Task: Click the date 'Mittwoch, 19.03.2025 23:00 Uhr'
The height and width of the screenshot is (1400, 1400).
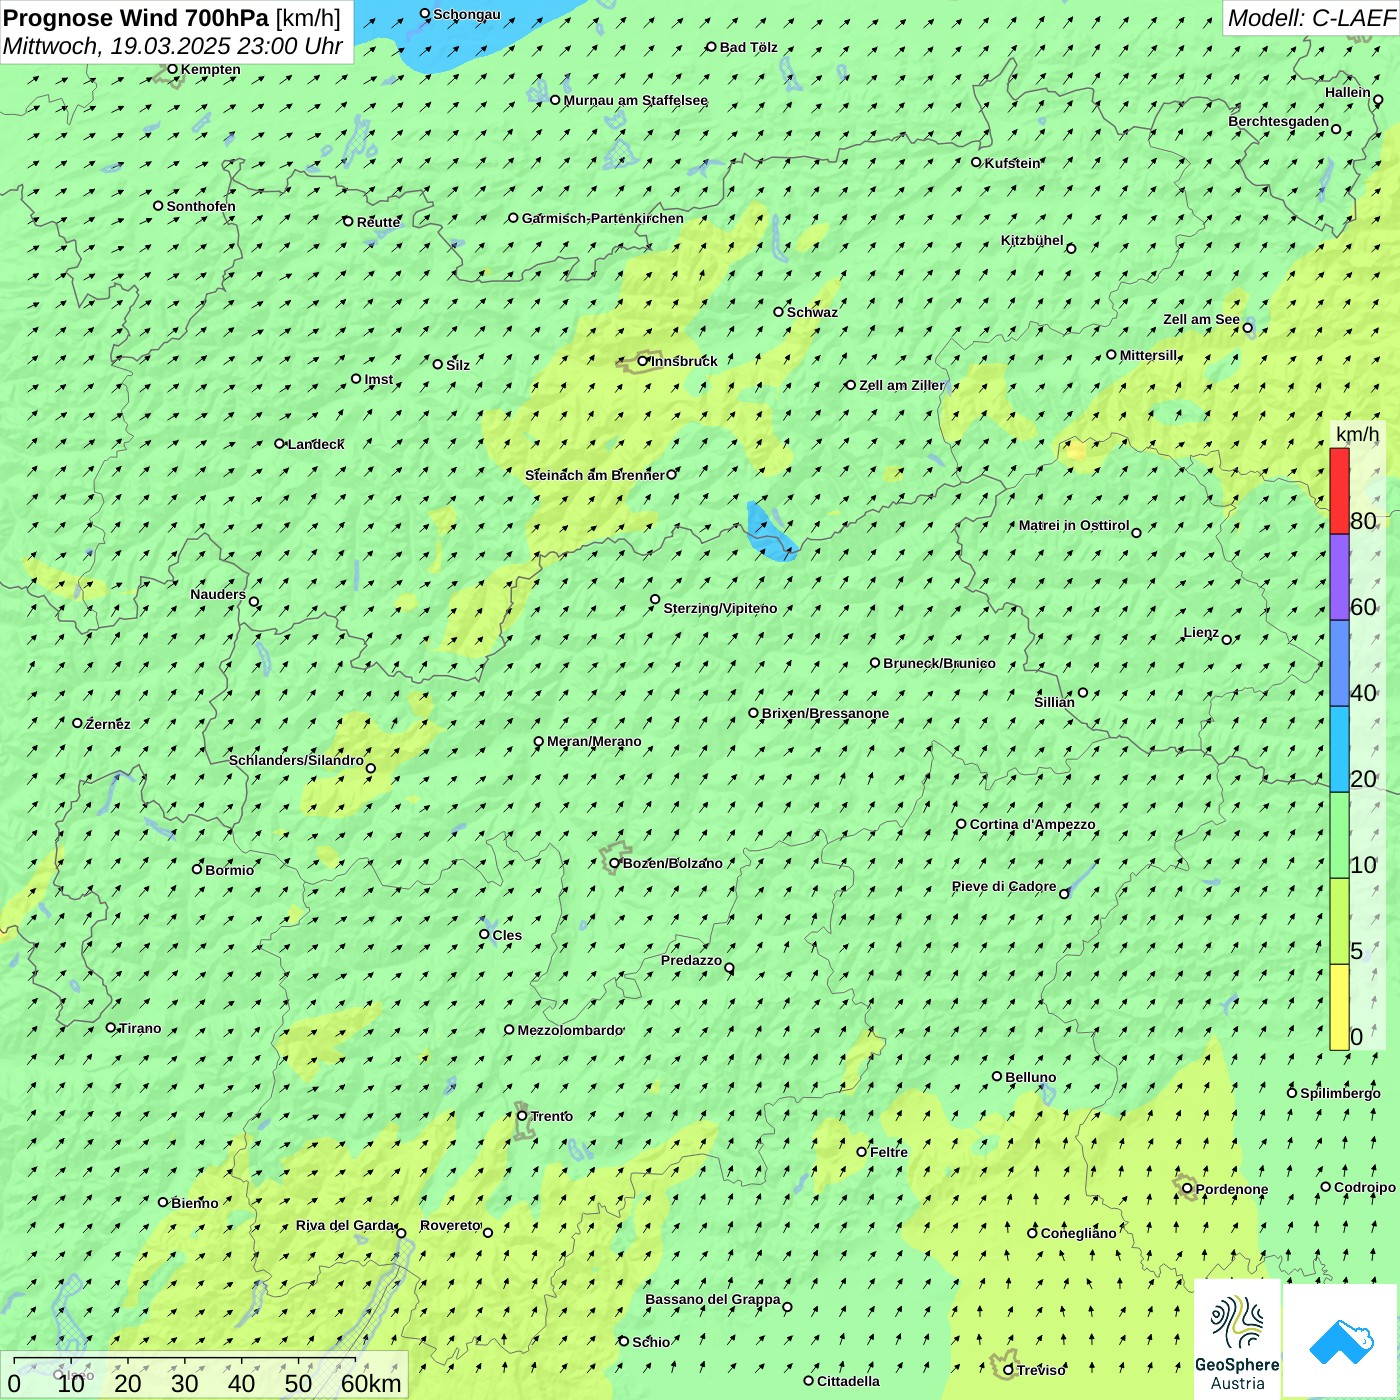Action: point(173,46)
